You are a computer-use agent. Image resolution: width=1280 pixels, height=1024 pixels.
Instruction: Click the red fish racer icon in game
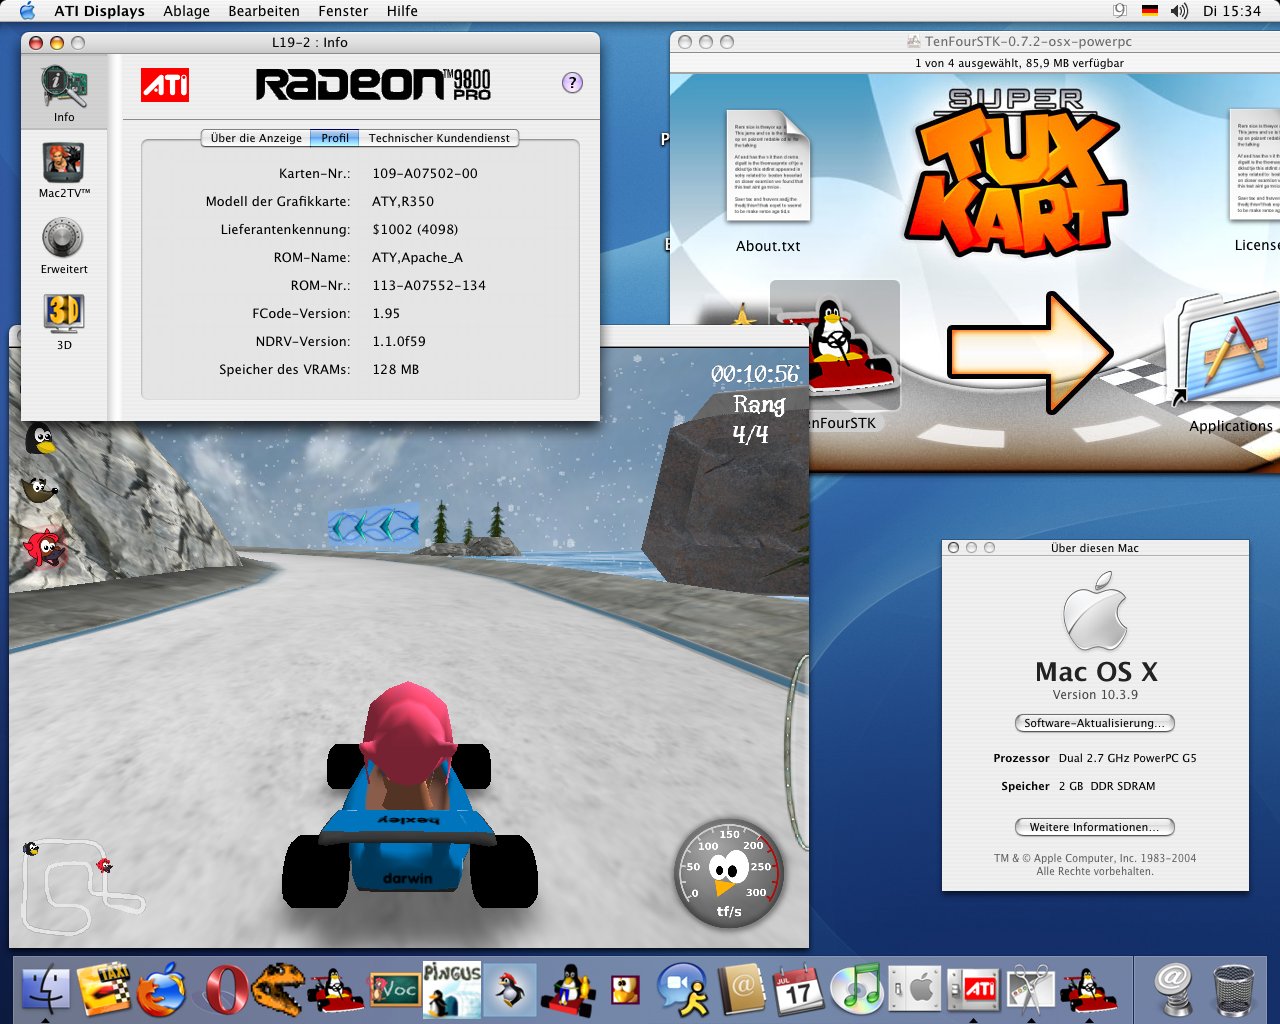[x=43, y=548]
